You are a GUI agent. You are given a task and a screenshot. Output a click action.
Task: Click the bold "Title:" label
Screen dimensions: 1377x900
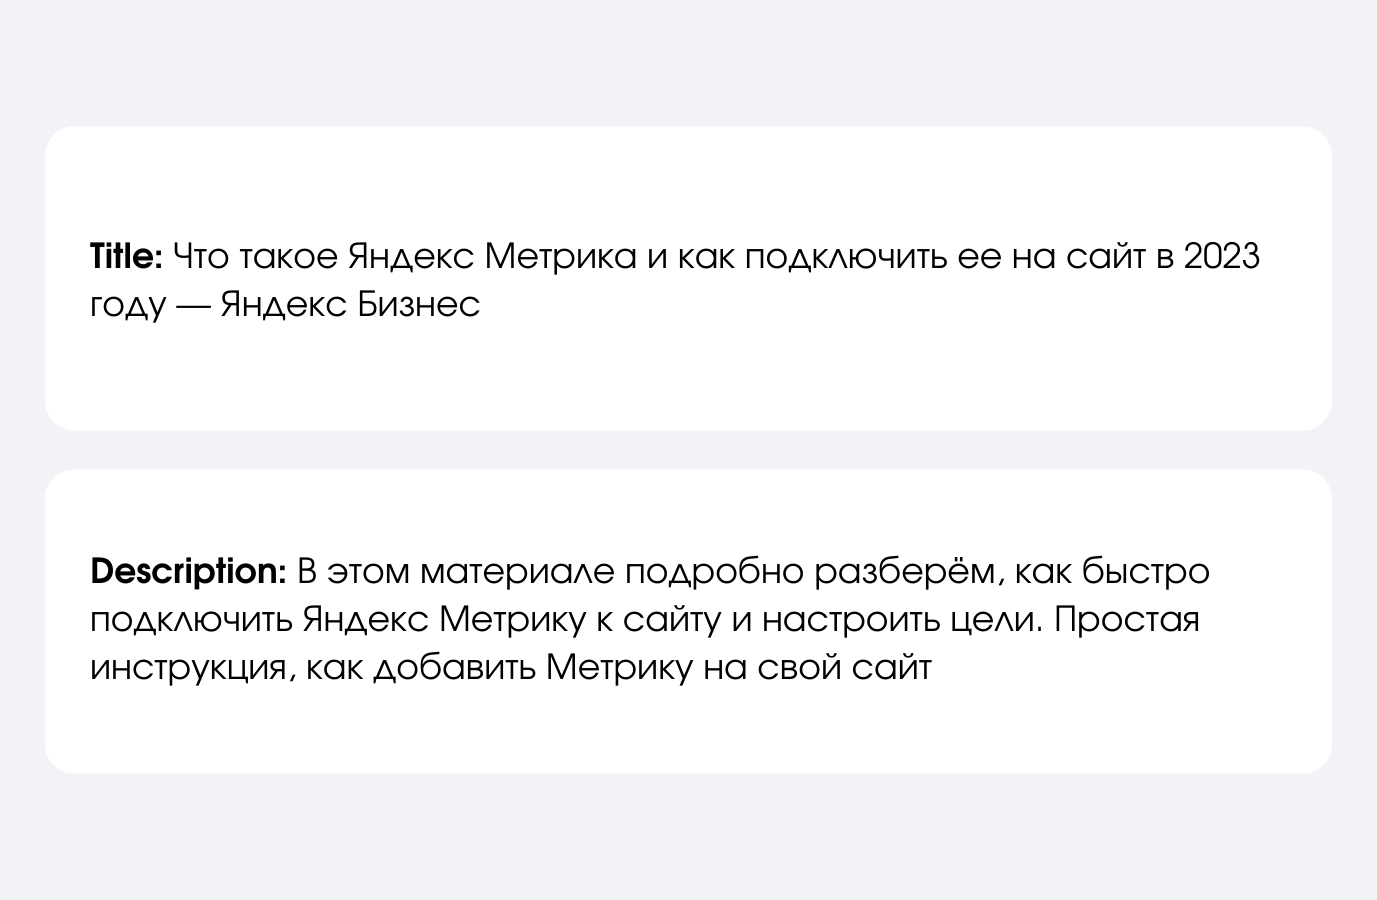pos(126,257)
